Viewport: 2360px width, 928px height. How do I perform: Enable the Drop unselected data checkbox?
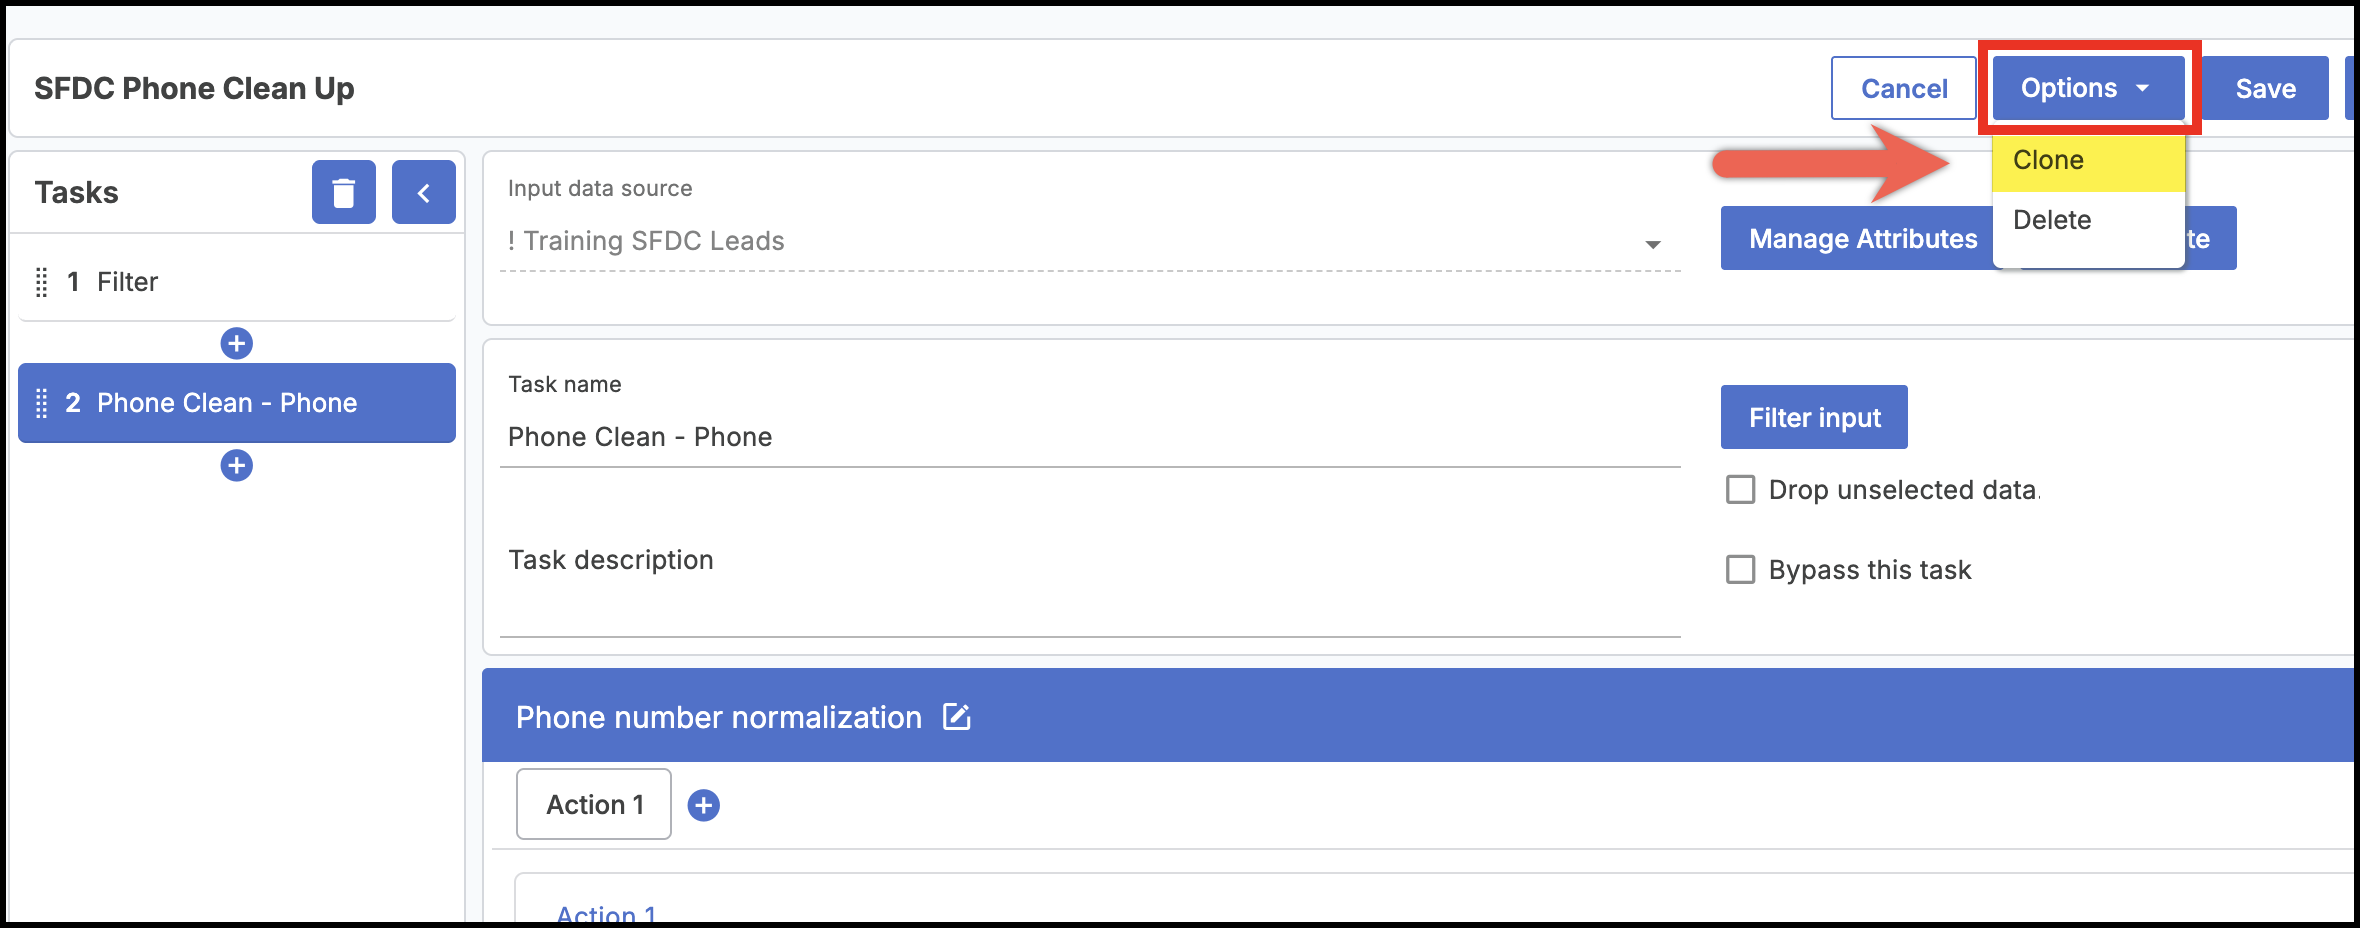(1741, 490)
